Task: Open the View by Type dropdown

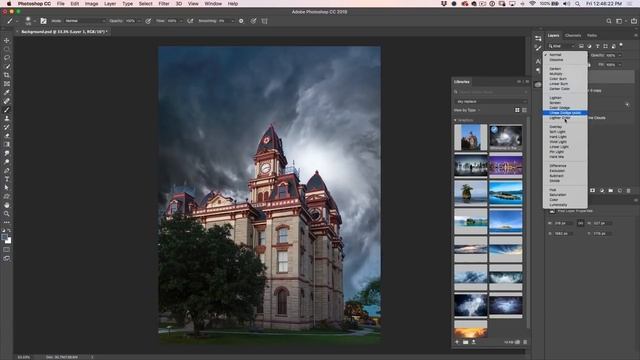Action: click(467, 110)
